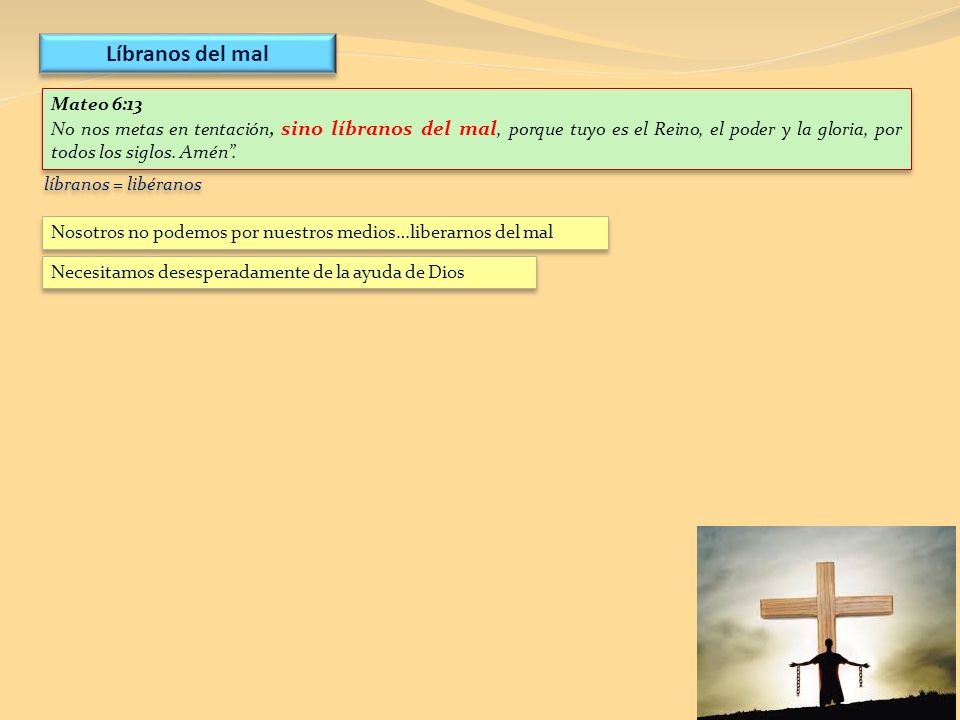Click the verse opening 'No nos metas en tentación'
Image resolution: width=960 pixels, height=720 pixels.
160,129
